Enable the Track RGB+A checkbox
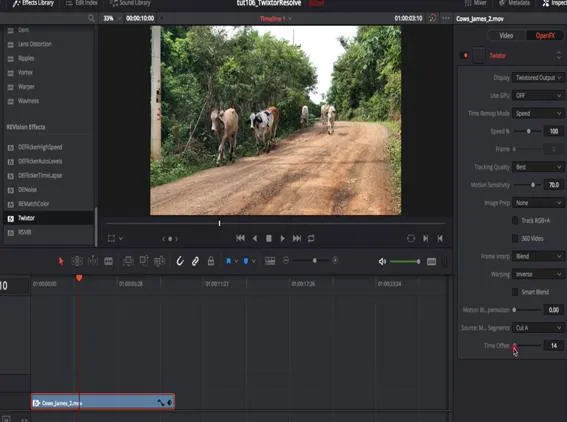The height and width of the screenshot is (422, 567). 515,221
